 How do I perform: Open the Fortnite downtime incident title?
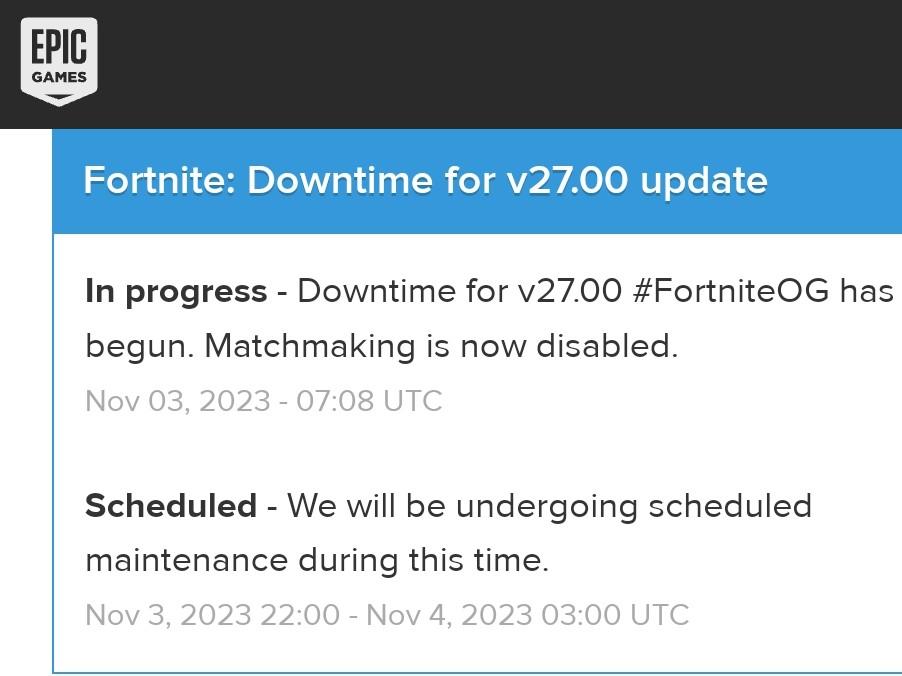coord(425,181)
